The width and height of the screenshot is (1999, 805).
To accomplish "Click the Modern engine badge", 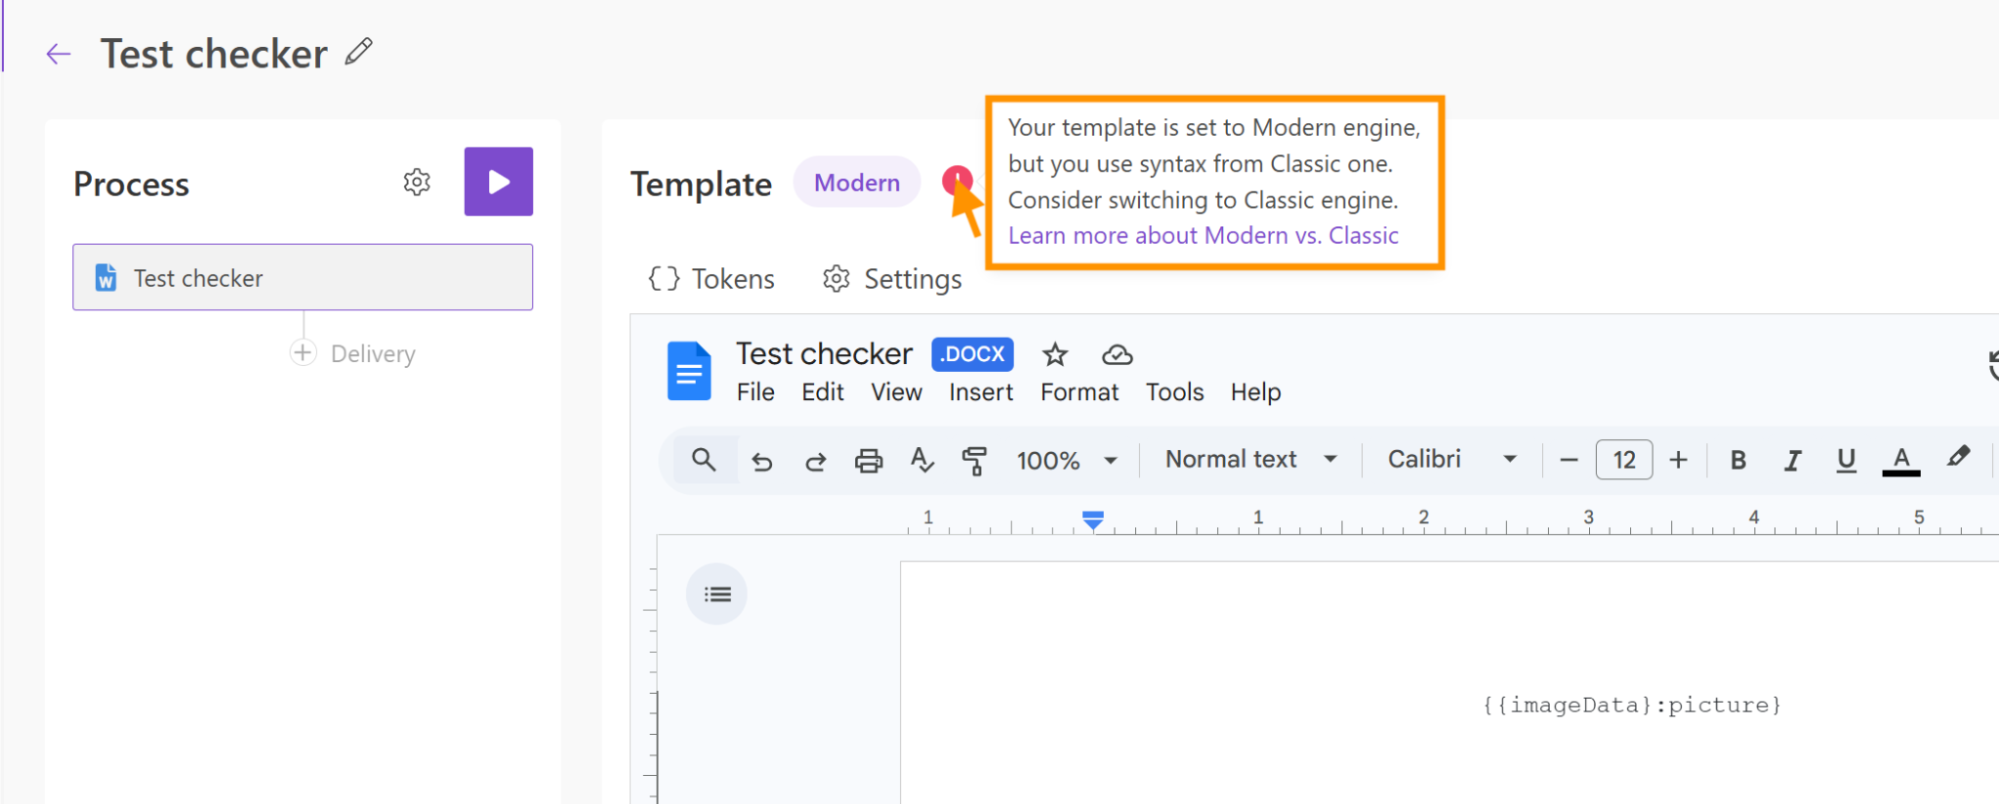I will point(856,183).
